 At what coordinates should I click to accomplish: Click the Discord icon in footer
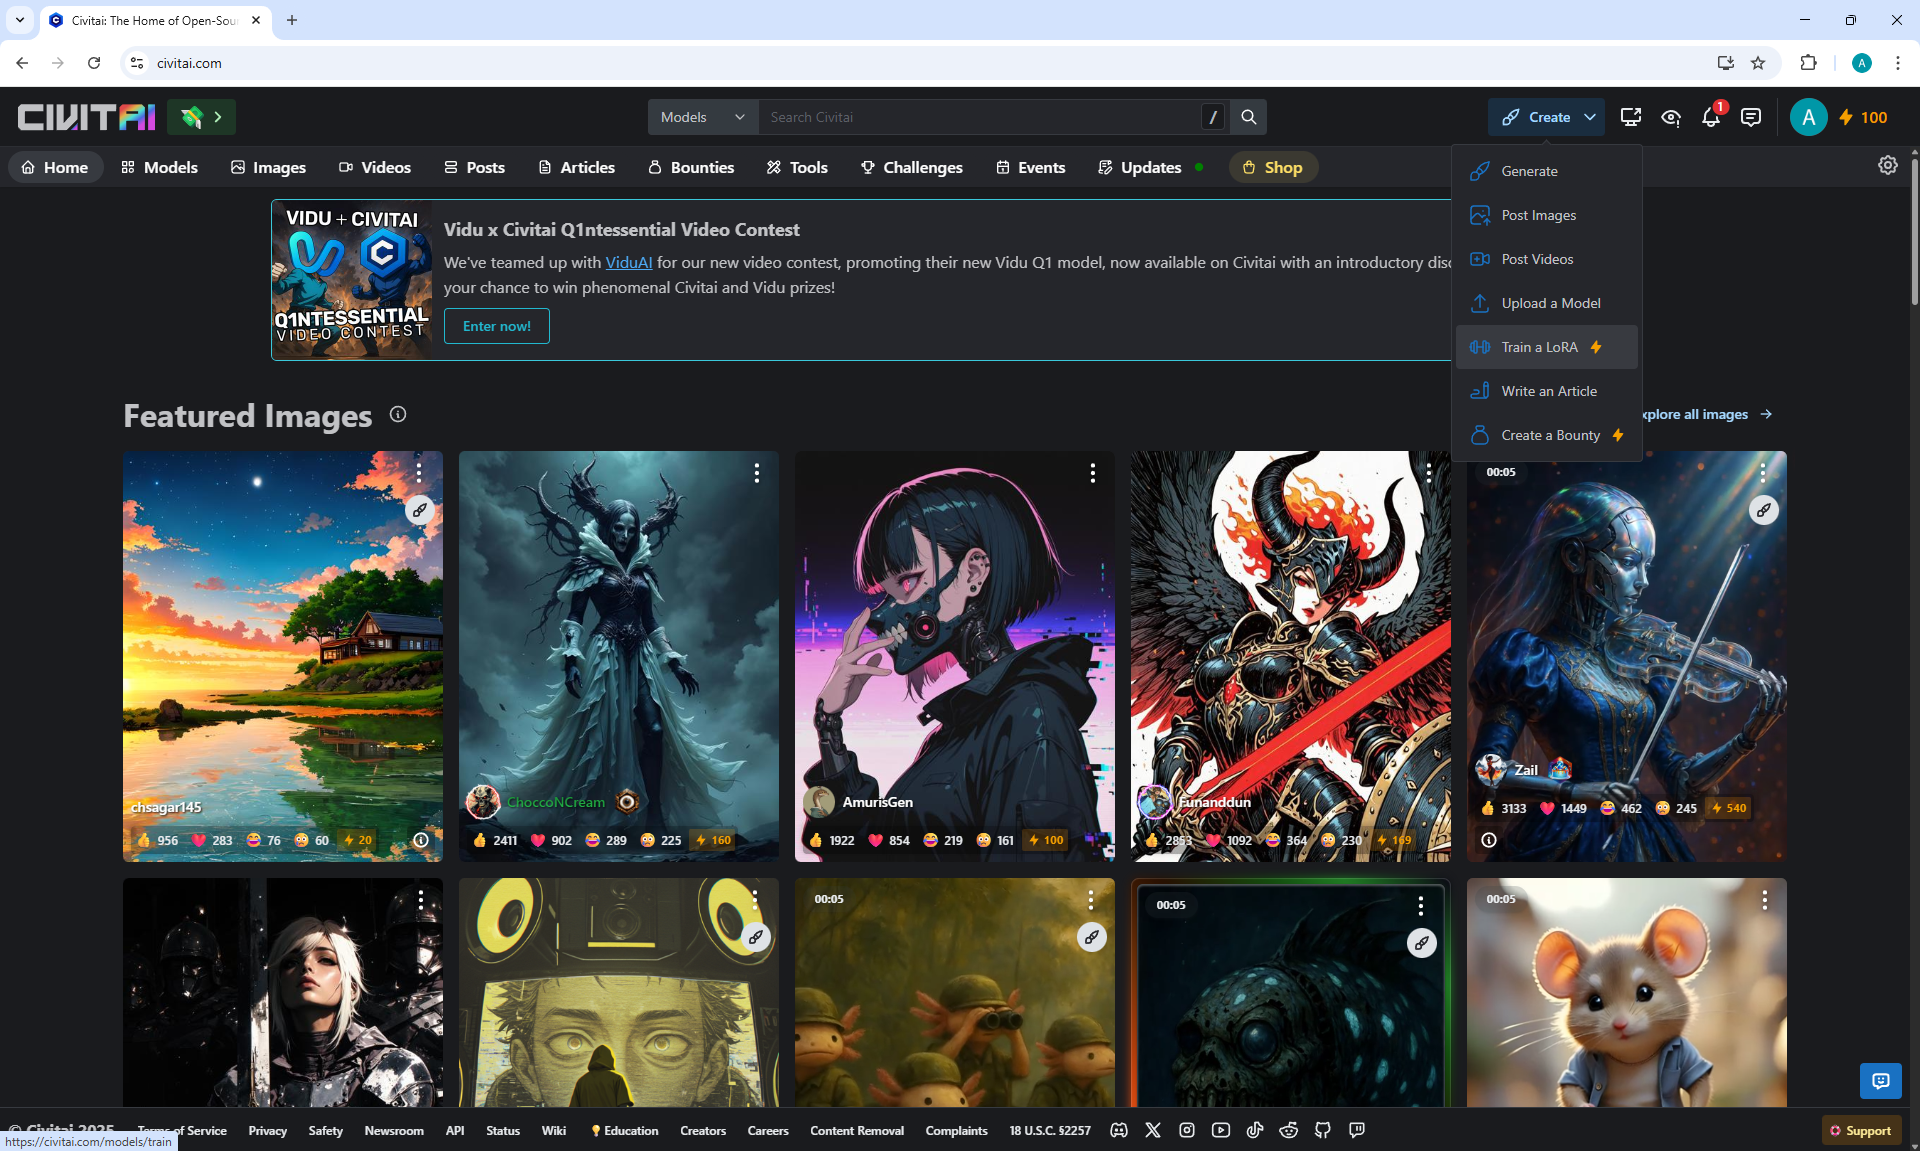point(1119,1130)
